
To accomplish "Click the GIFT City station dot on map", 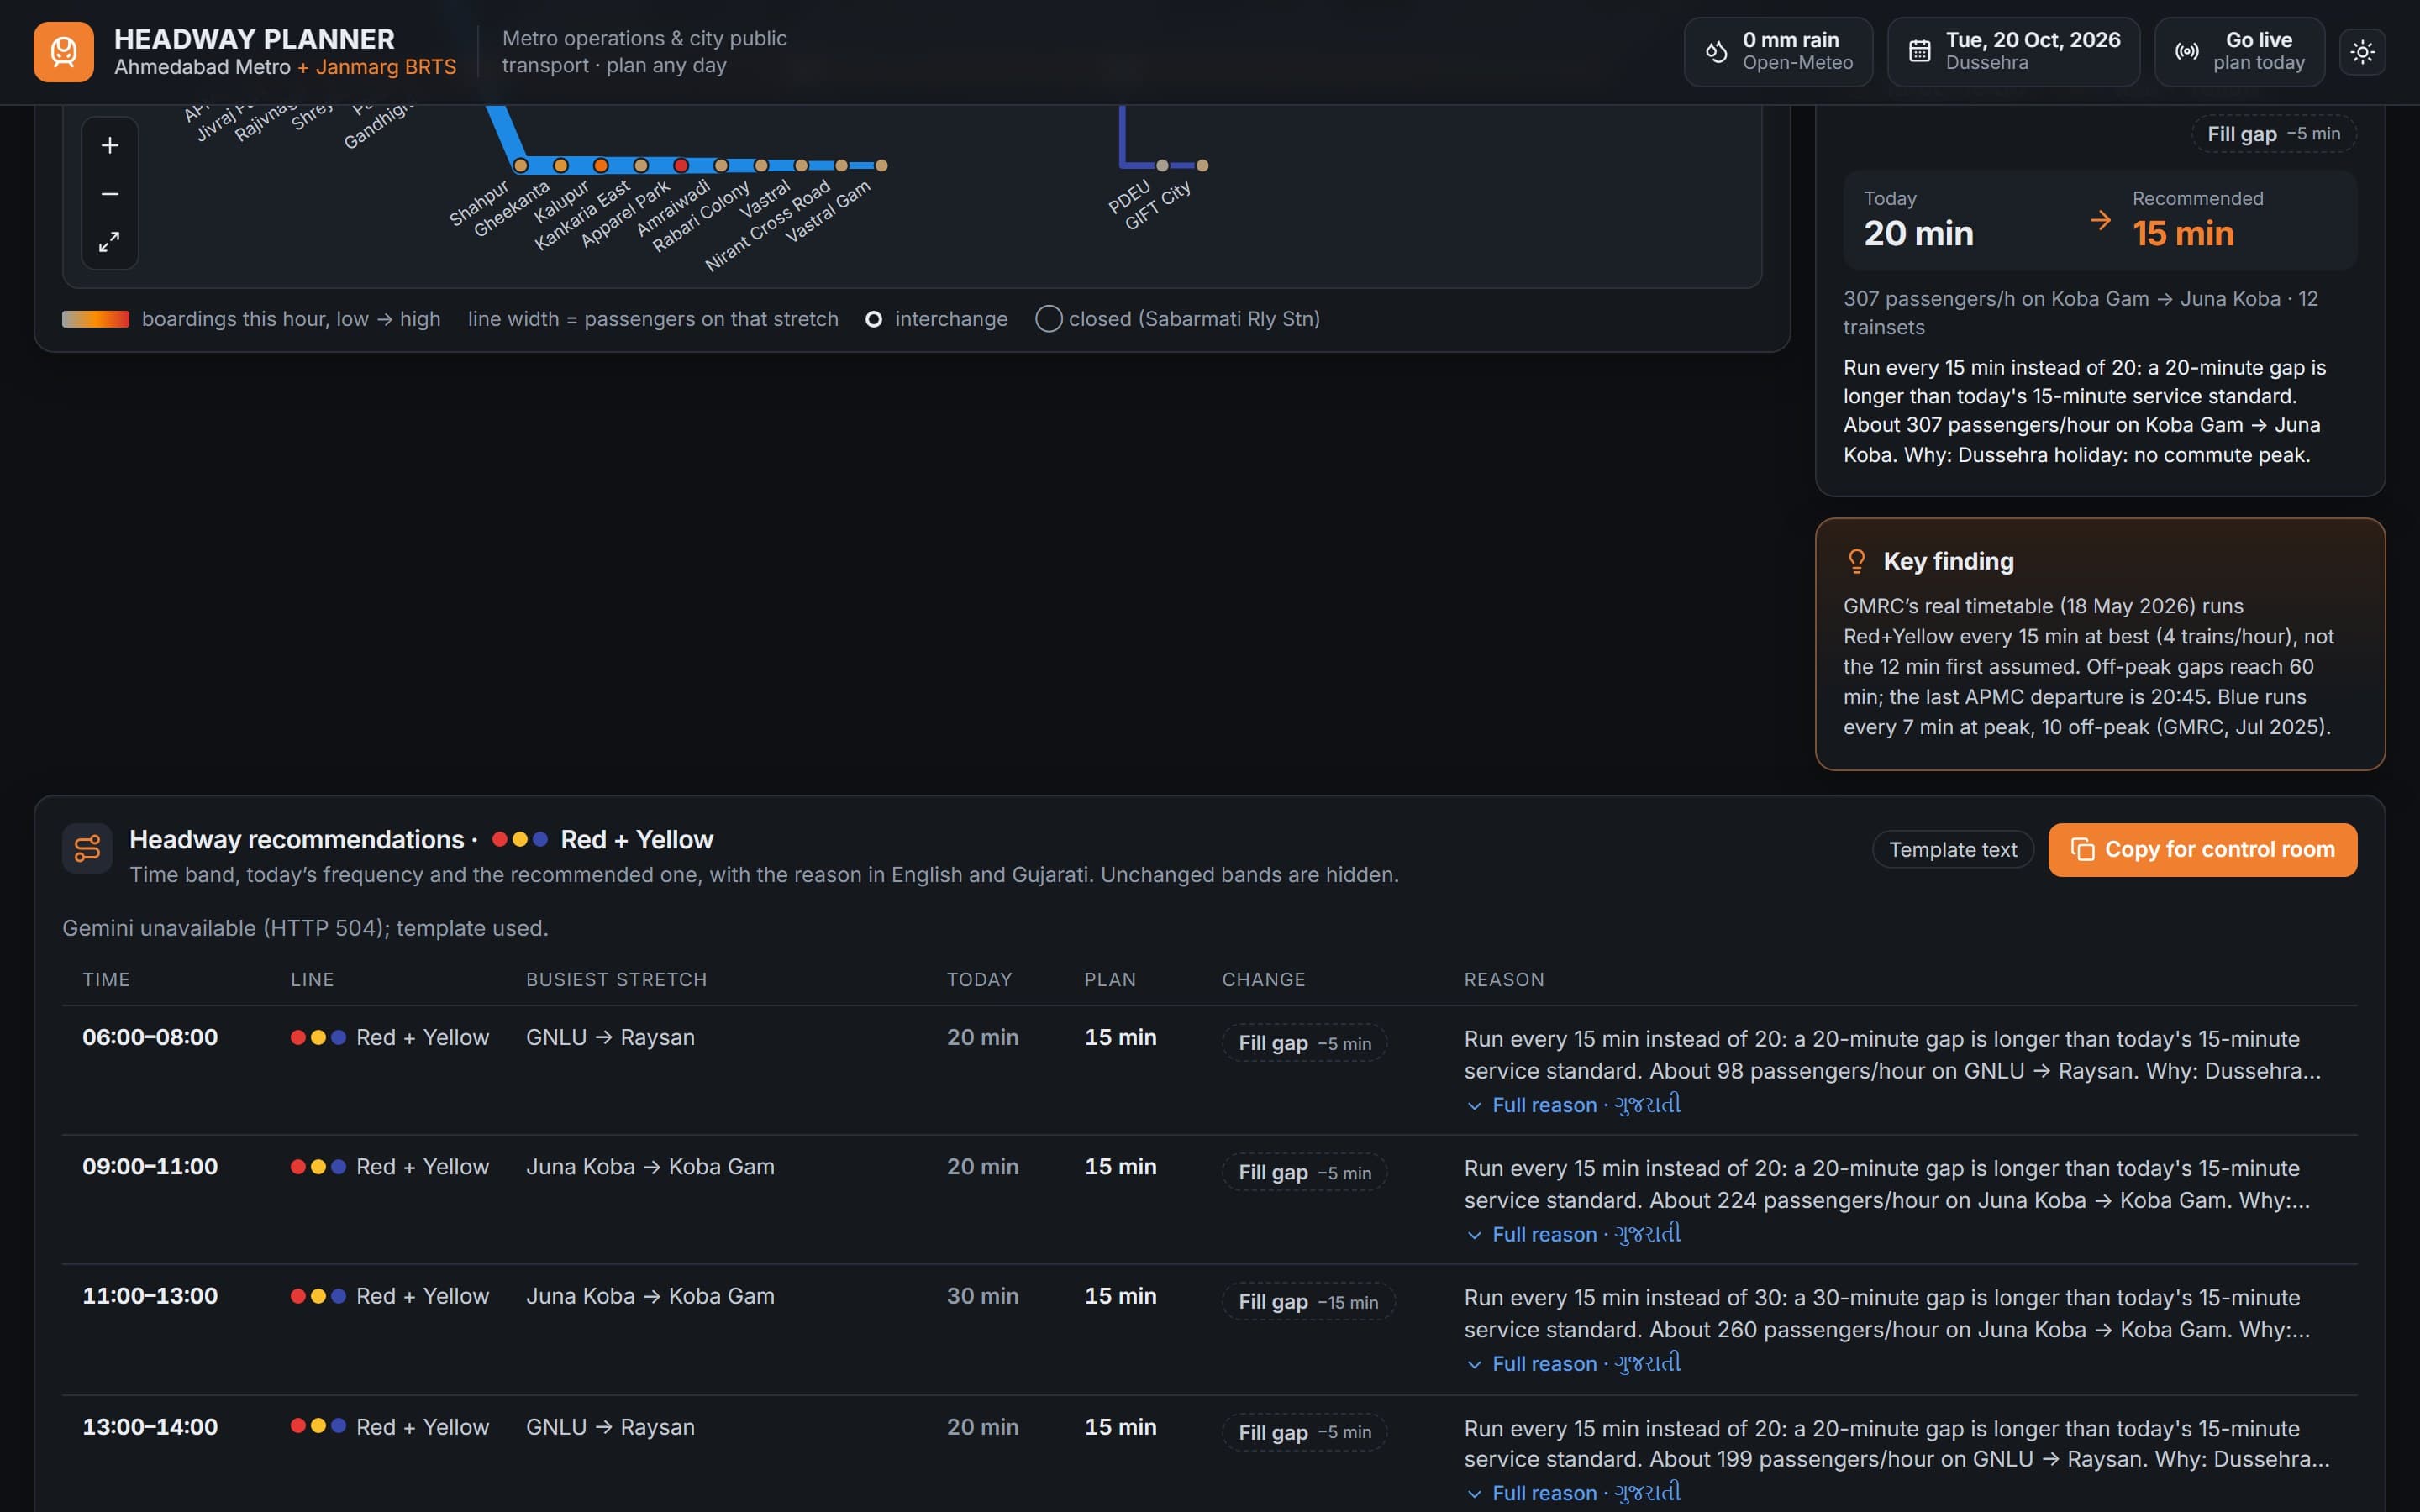I will coord(1202,165).
